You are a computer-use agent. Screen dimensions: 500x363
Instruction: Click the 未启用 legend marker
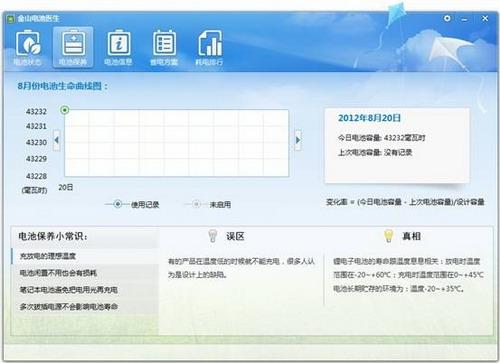click(x=197, y=204)
